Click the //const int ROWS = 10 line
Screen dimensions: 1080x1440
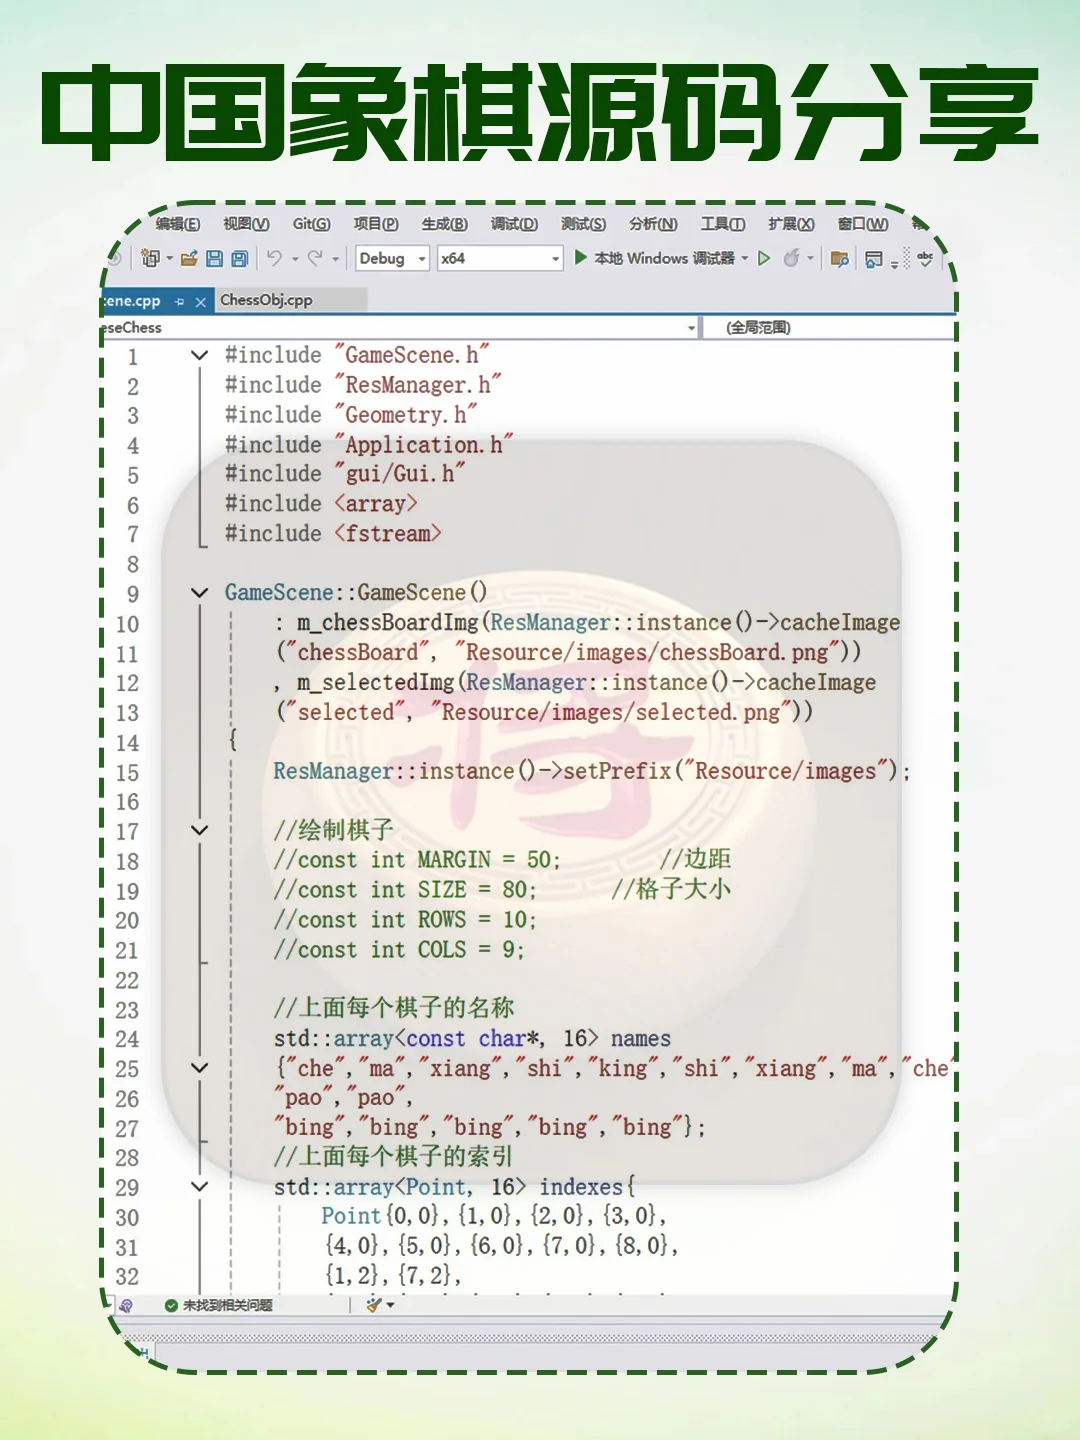pos(405,920)
